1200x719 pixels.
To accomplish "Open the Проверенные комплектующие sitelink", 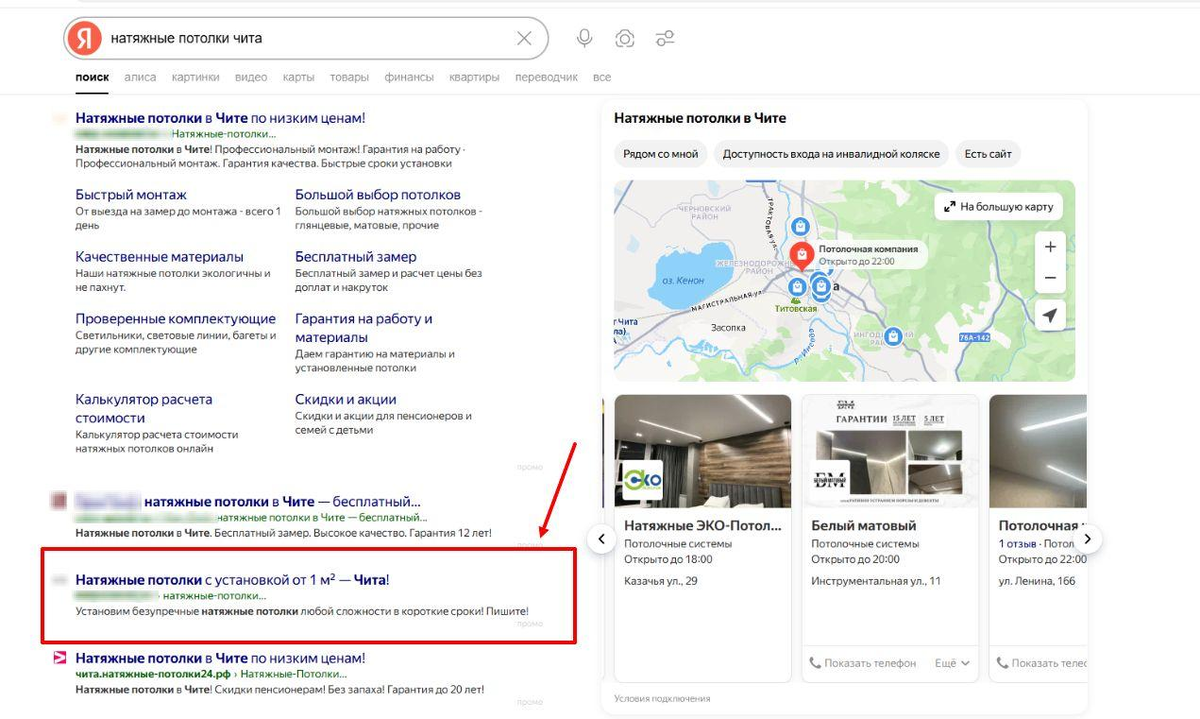I will [175, 319].
